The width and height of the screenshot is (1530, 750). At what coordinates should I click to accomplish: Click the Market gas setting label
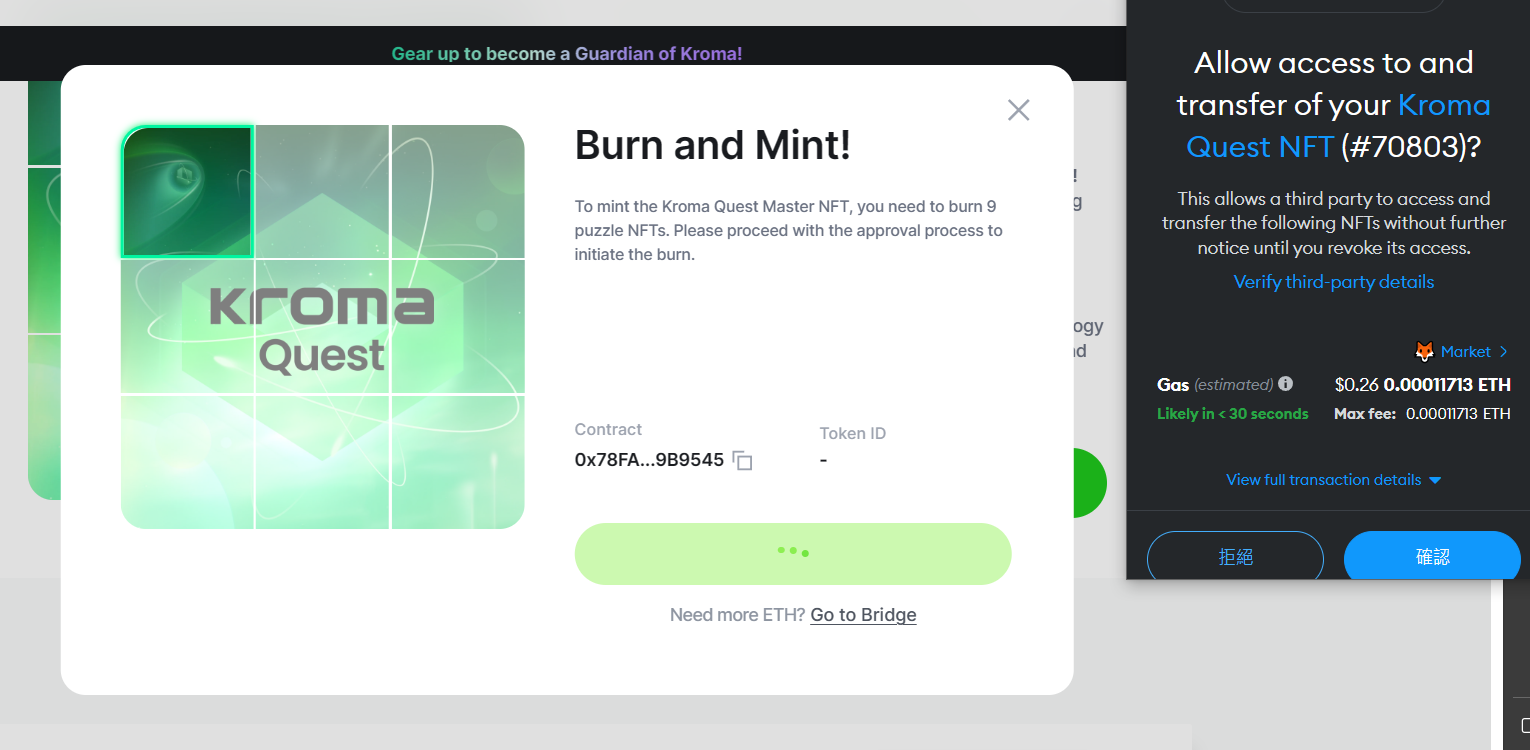point(1465,352)
